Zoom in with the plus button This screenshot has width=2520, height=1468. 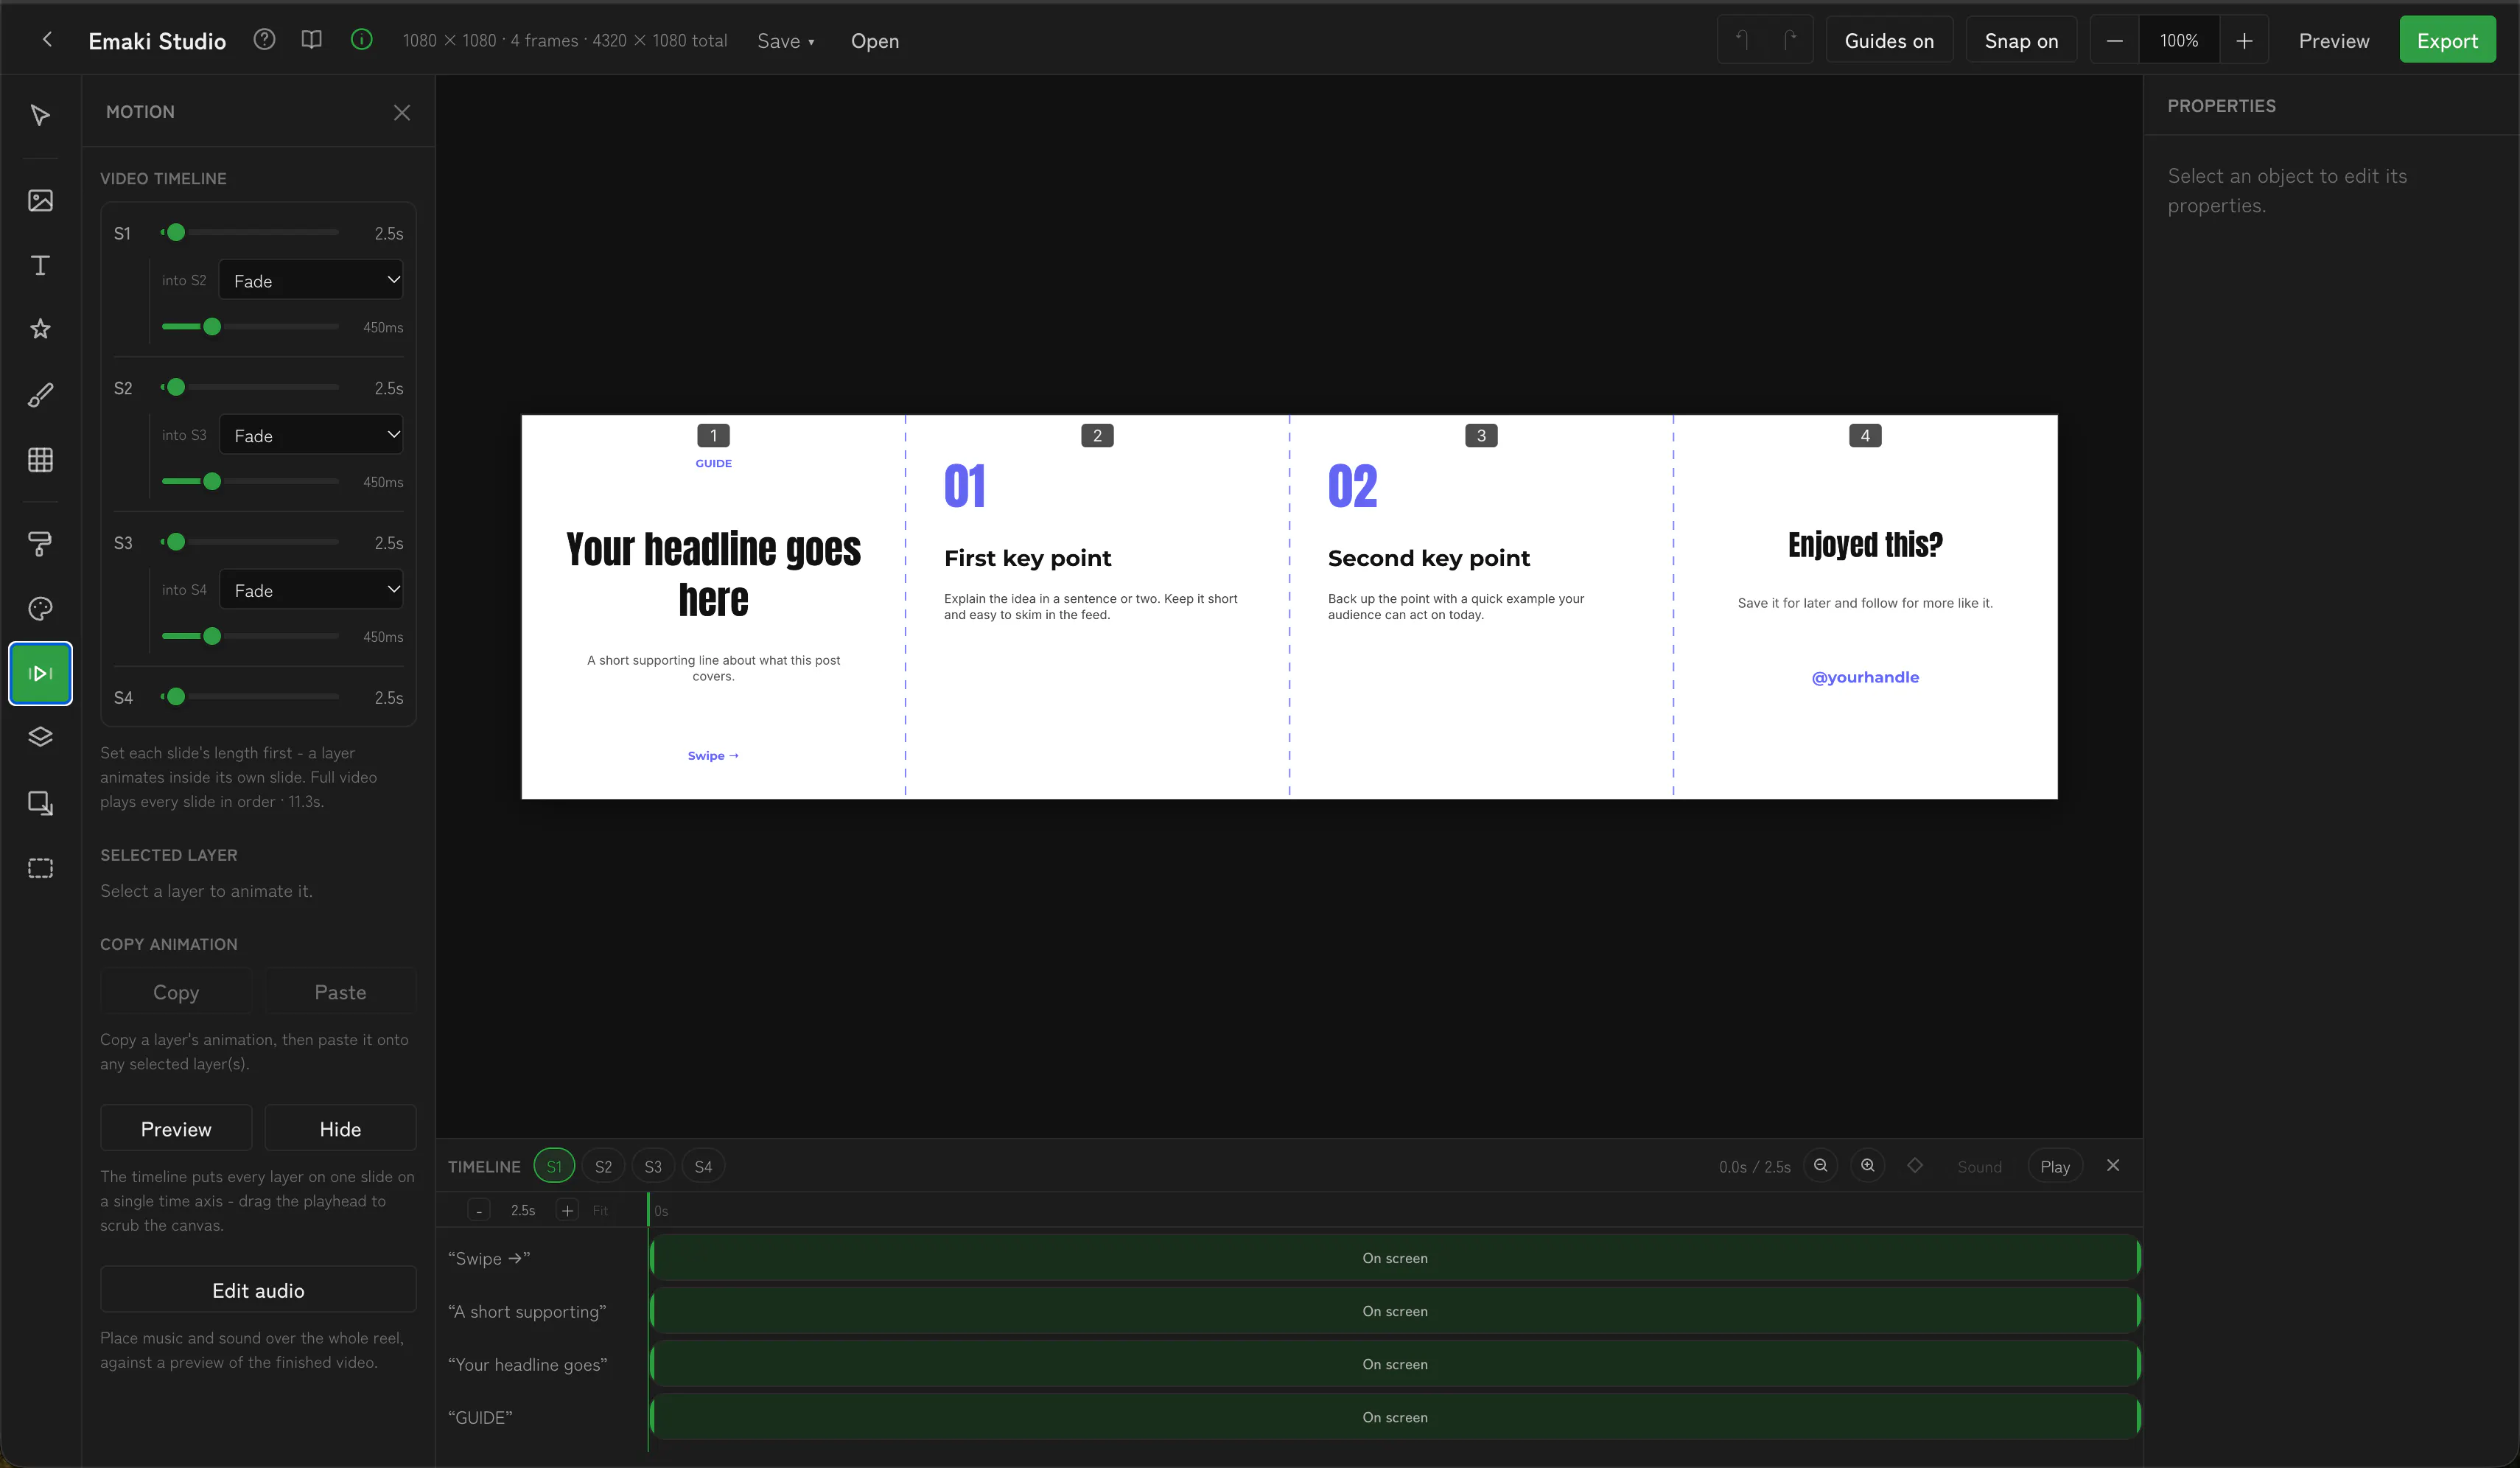tap(2244, 40)
